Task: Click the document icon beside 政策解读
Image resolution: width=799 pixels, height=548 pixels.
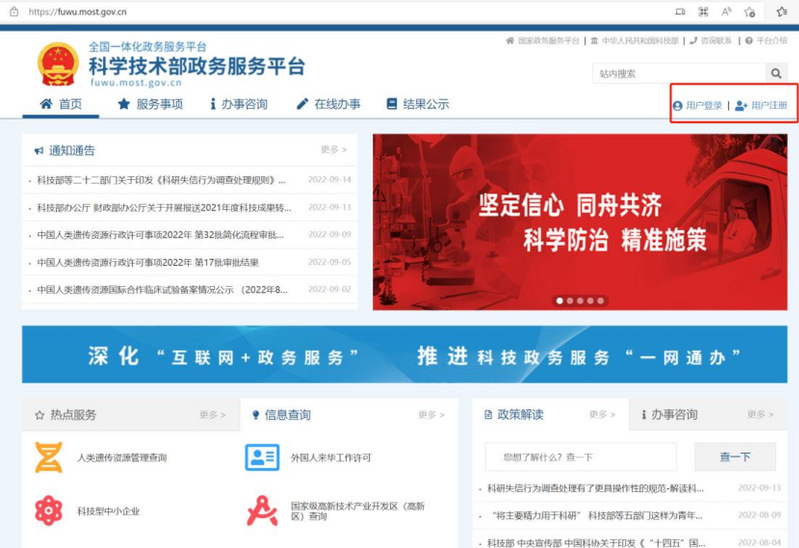Action: click(x=488, y=414)
